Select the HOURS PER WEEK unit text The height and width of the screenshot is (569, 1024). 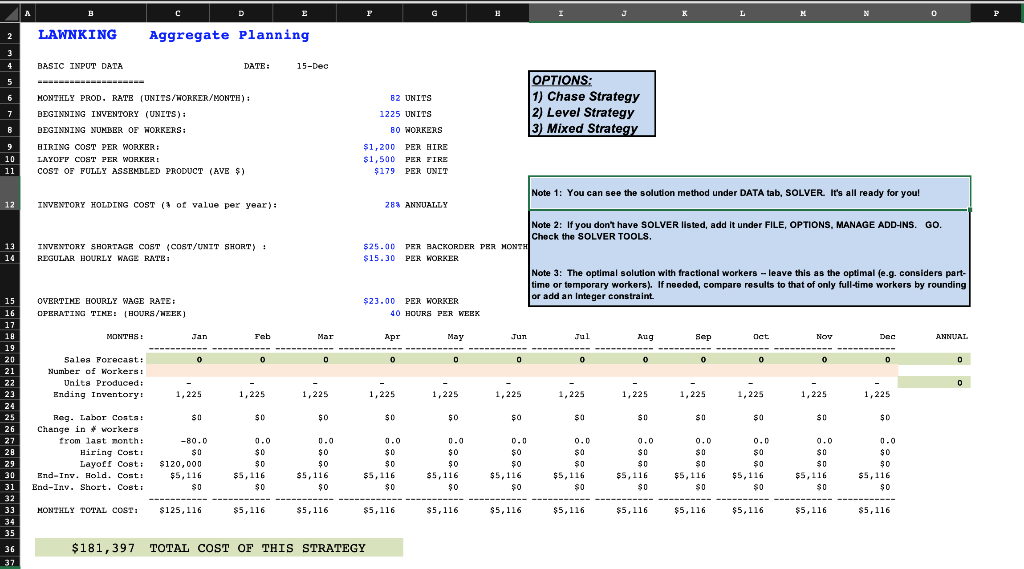(443, 314)
